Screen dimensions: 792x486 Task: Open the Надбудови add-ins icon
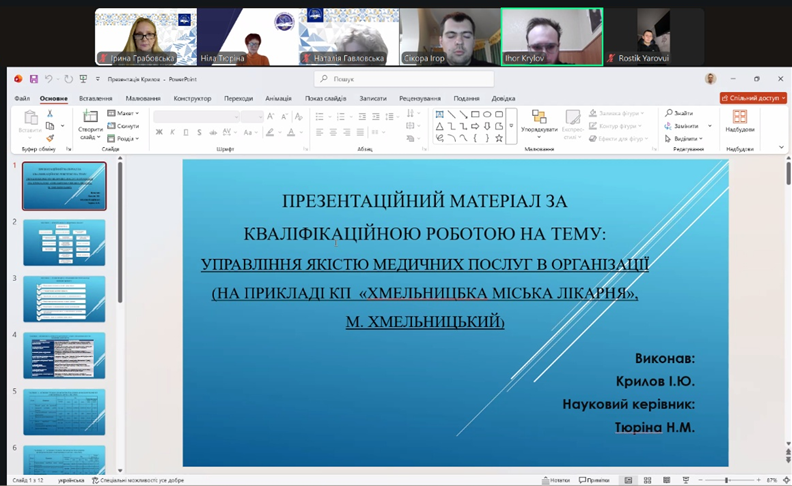pyautogui.click(x=740, y=121)
